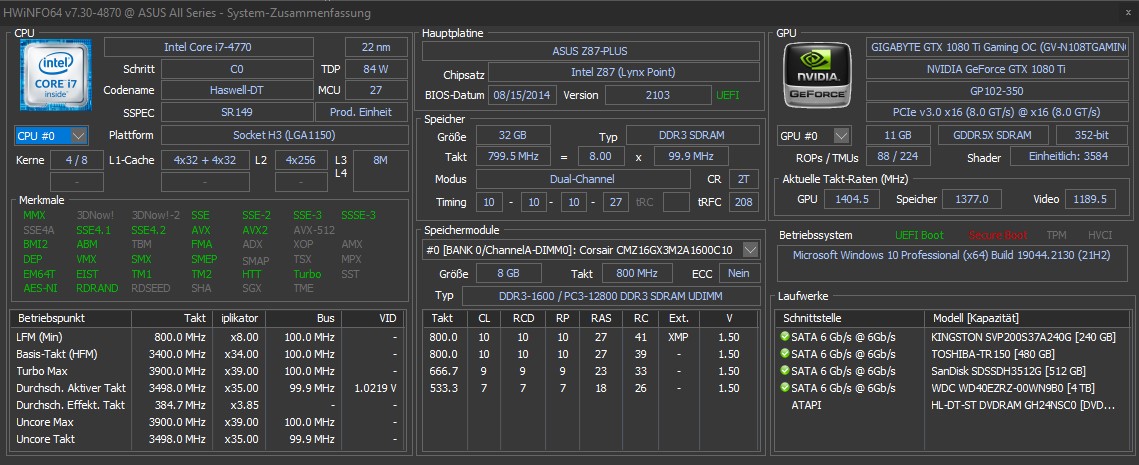Click the XMP entry in timing table

click(x=677, y=337)
